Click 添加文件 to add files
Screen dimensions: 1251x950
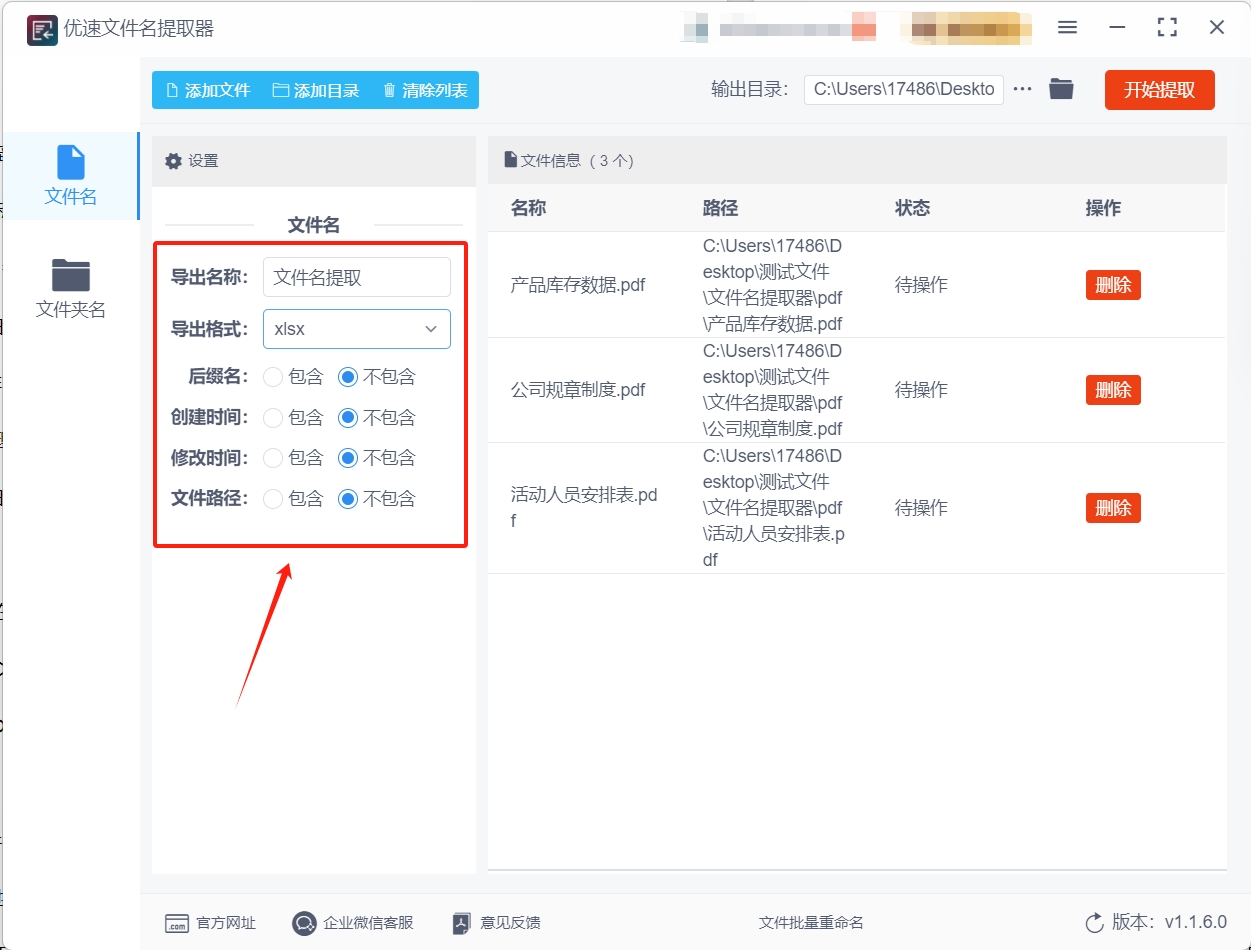(x=207, y=90)
